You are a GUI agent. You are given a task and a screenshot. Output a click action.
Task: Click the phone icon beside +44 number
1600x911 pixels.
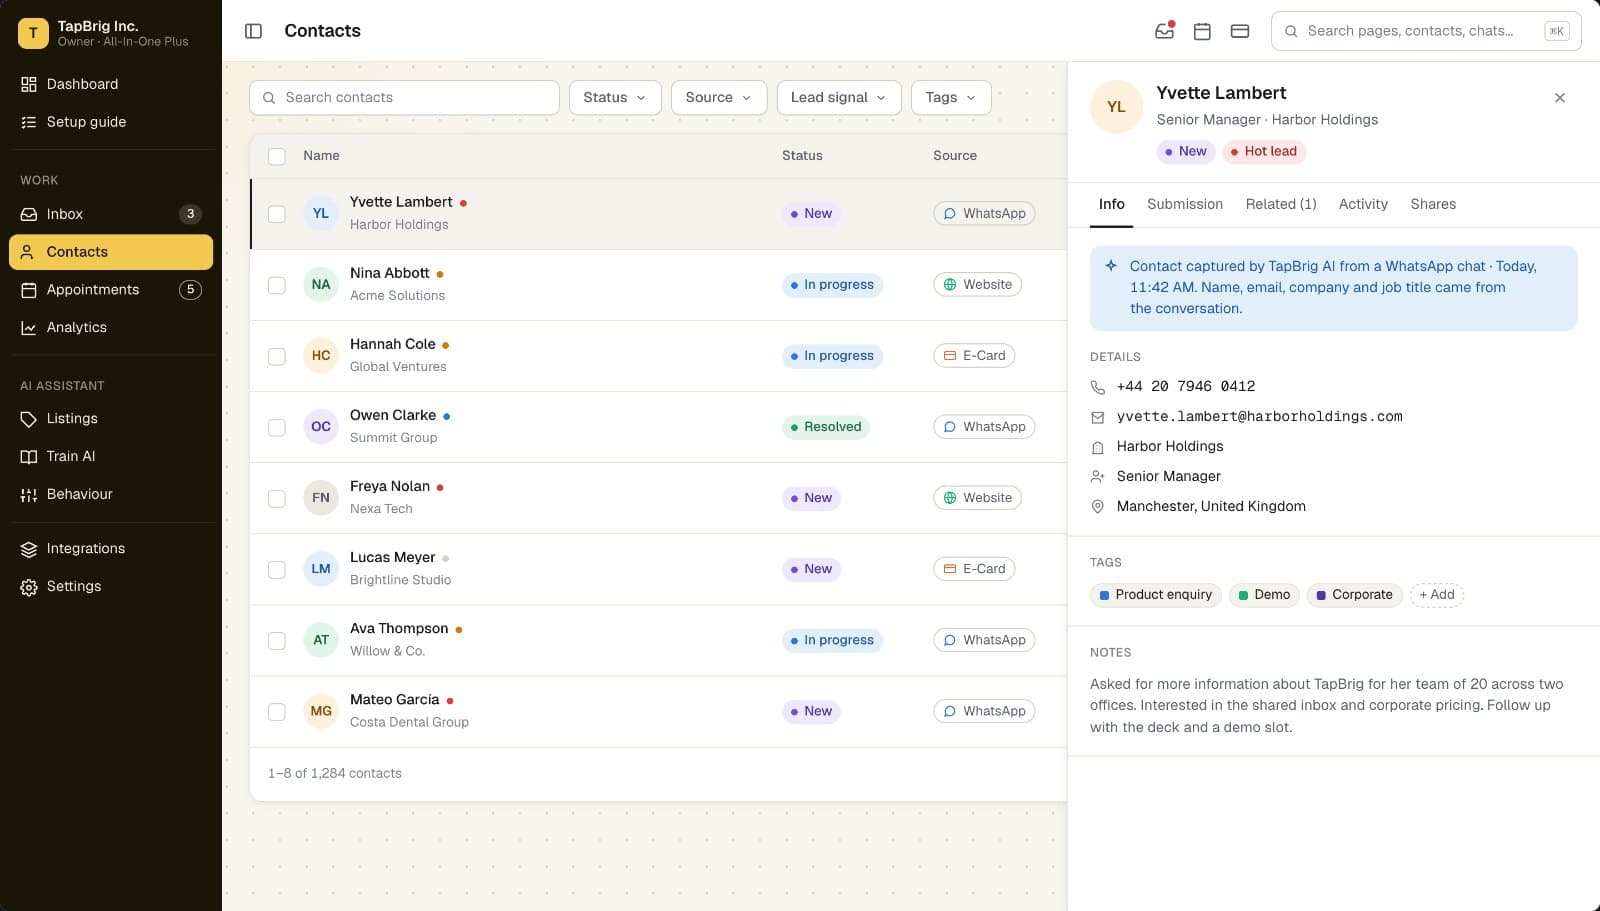[x=1097, y=387]
